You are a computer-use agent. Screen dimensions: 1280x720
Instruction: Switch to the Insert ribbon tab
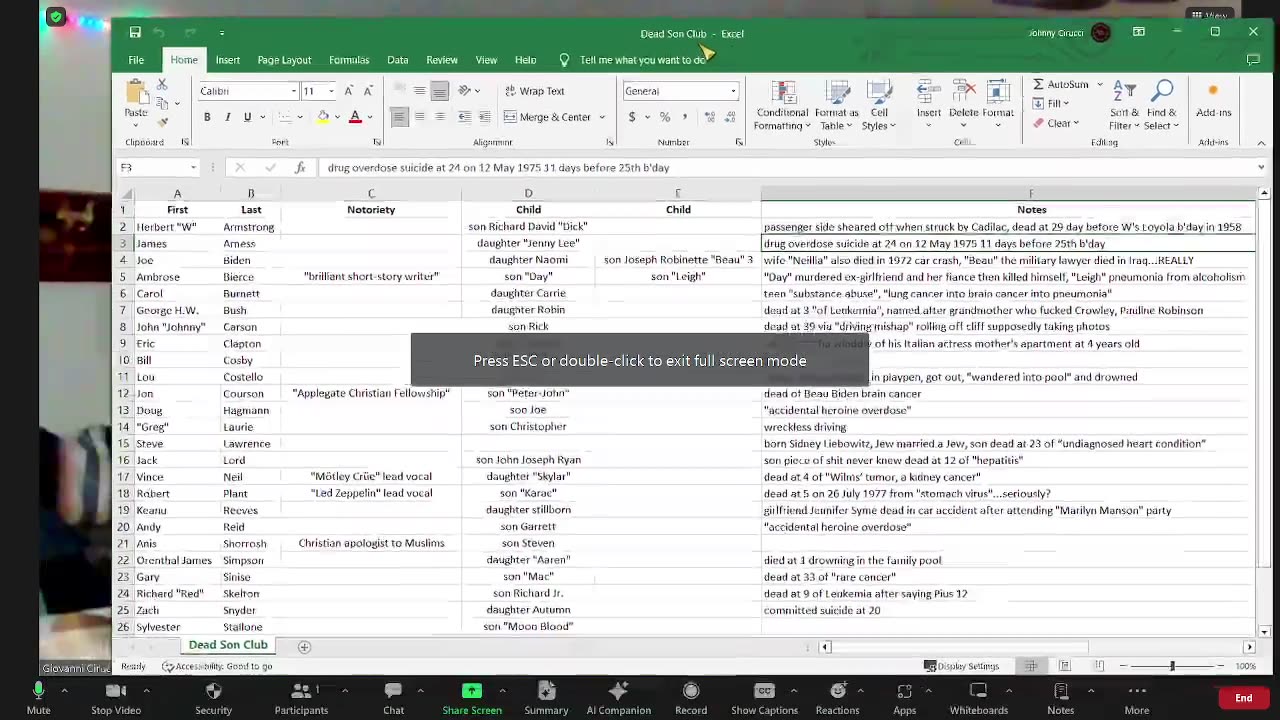tap(227, 60)
